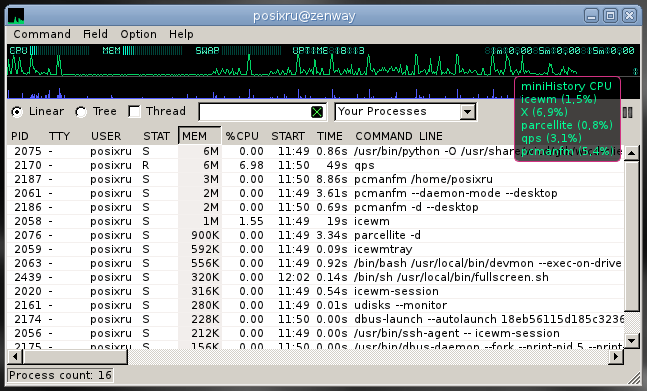Sort by START column header
Viewport: 647px width, 391px height.
[288, 136]
